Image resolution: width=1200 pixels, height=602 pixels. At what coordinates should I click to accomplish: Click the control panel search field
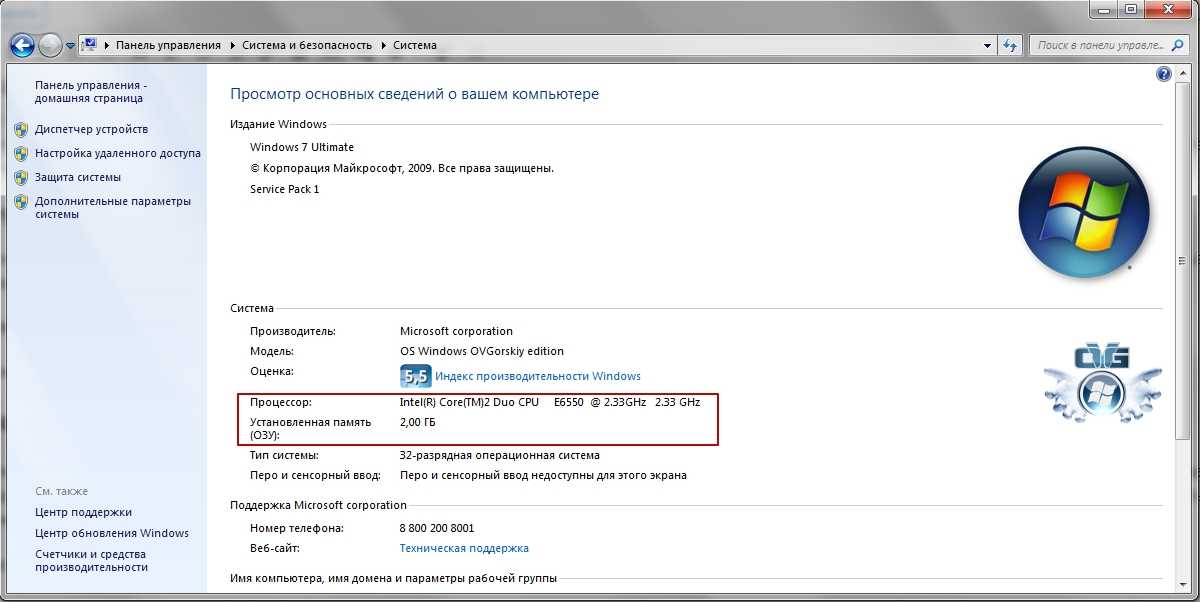(x=1095, y=45)
